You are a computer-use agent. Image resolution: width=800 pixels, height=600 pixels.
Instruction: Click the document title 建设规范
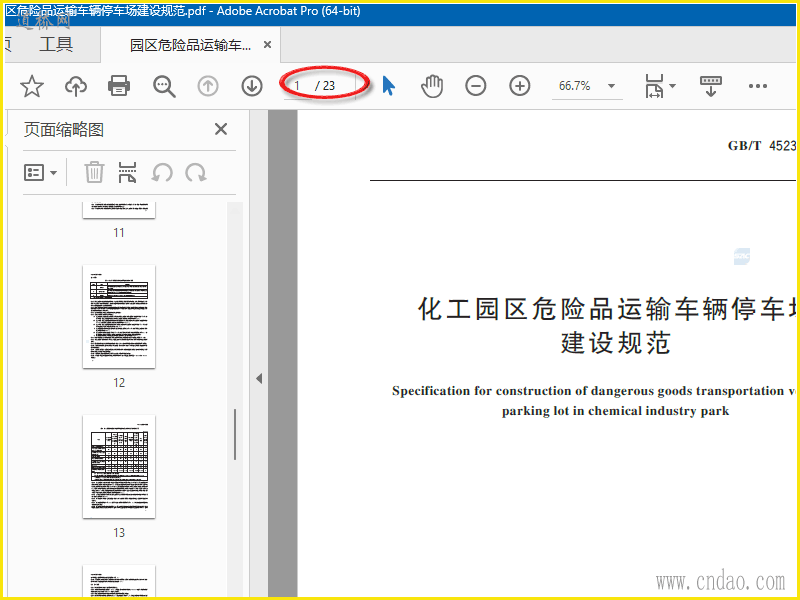tap(615, 343)
